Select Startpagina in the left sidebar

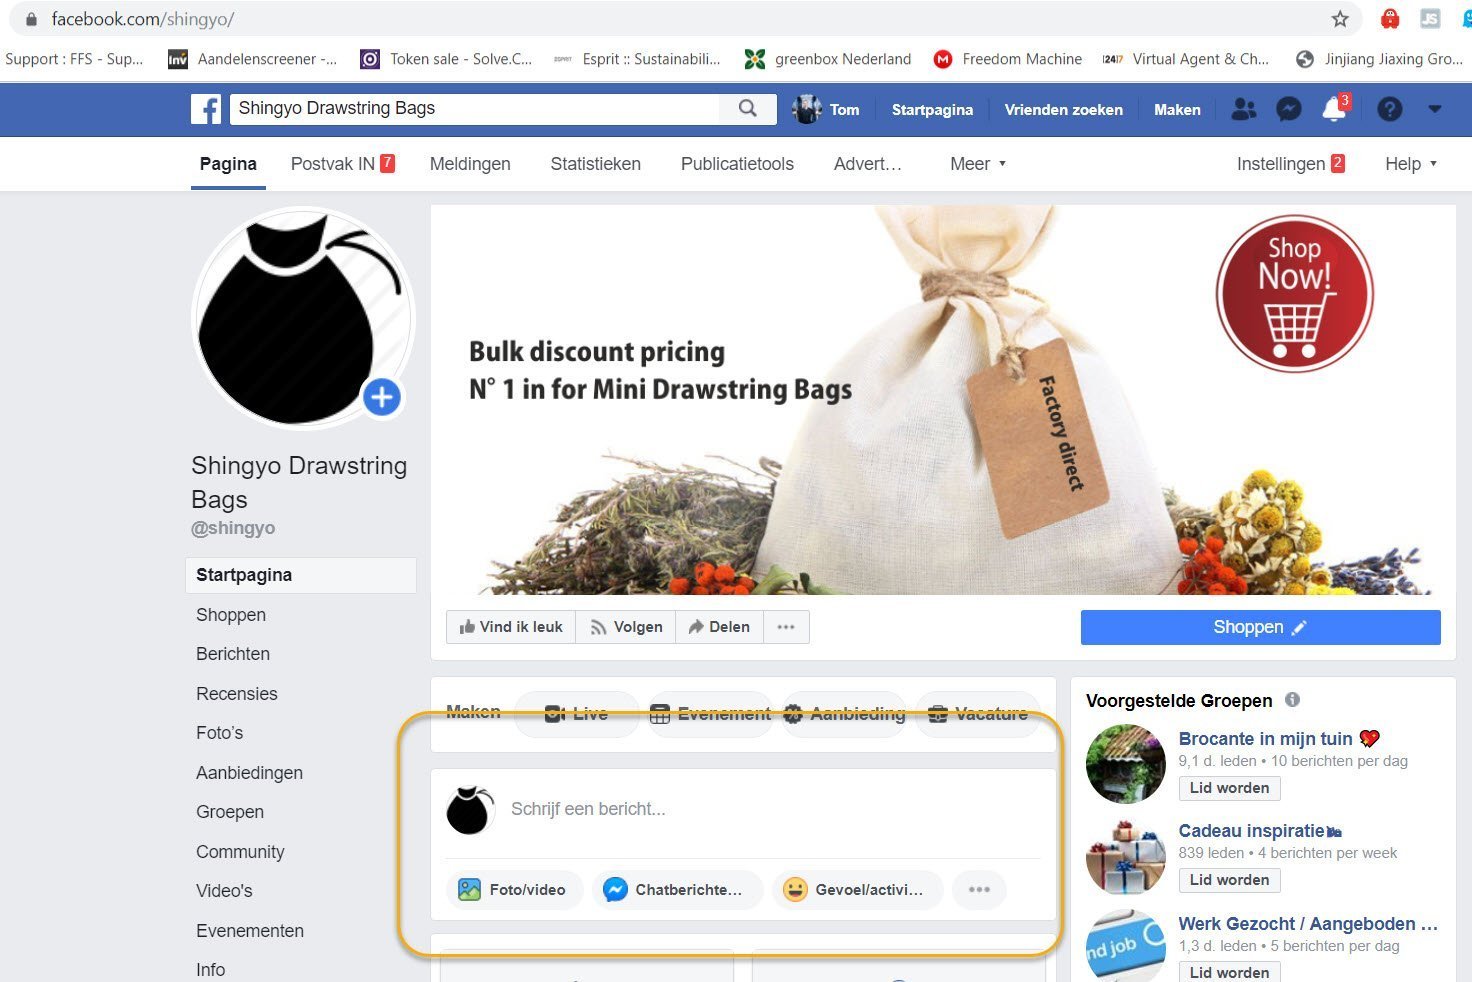pyautogui.click(x=300, y=575)
